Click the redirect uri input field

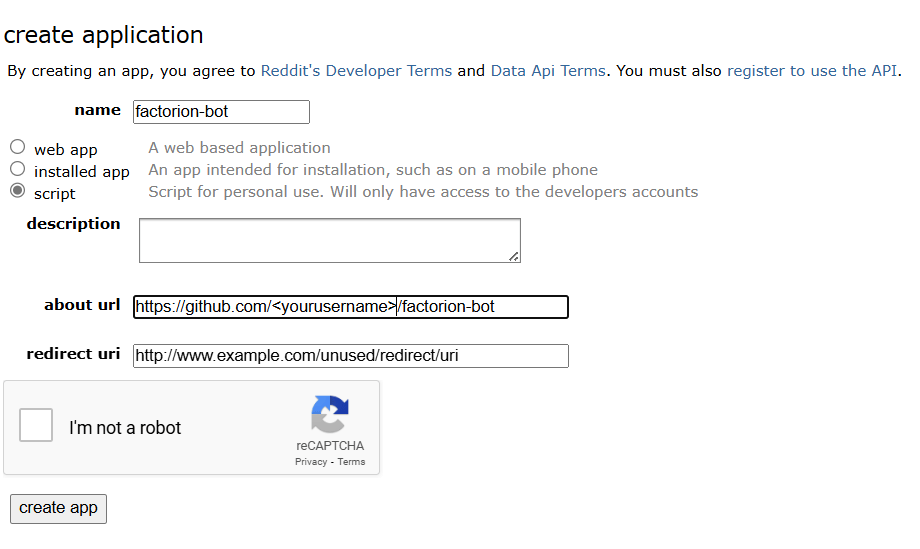click(350, 355)
